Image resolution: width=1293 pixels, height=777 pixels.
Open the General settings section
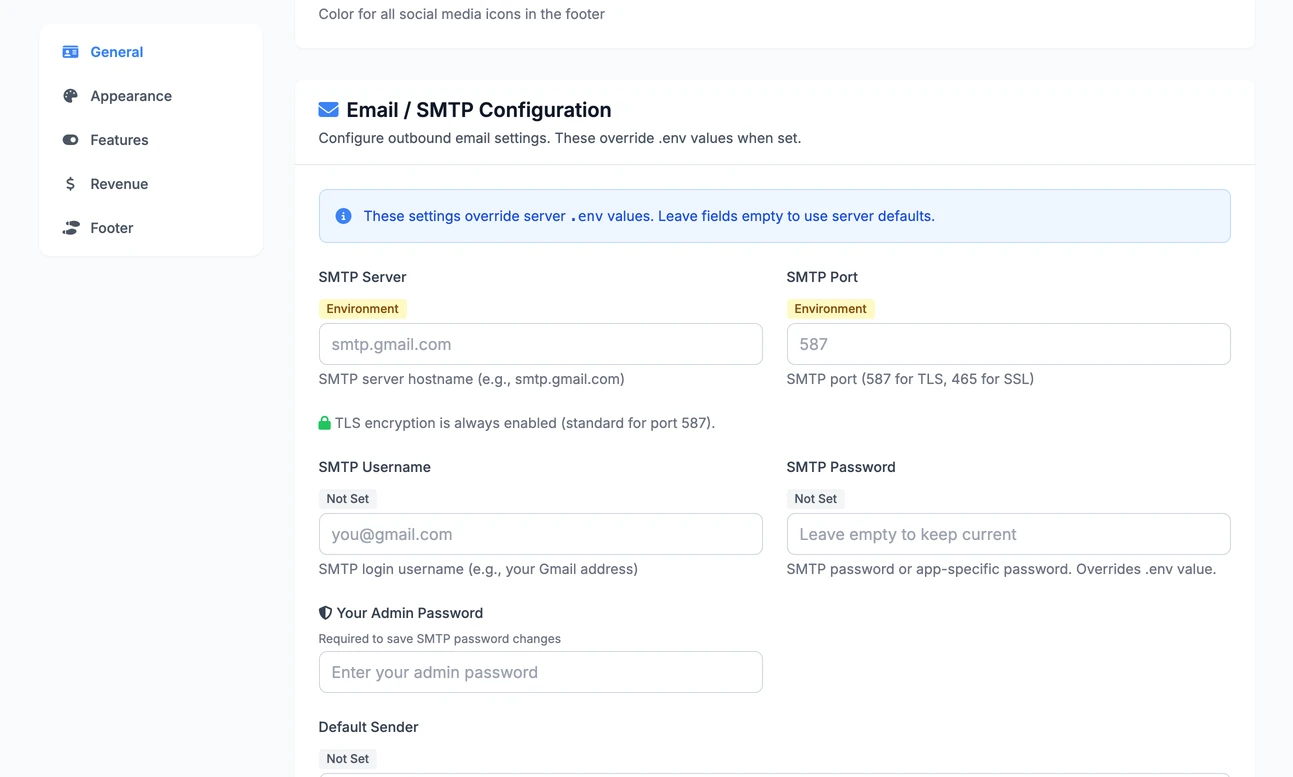coord(151,52)
